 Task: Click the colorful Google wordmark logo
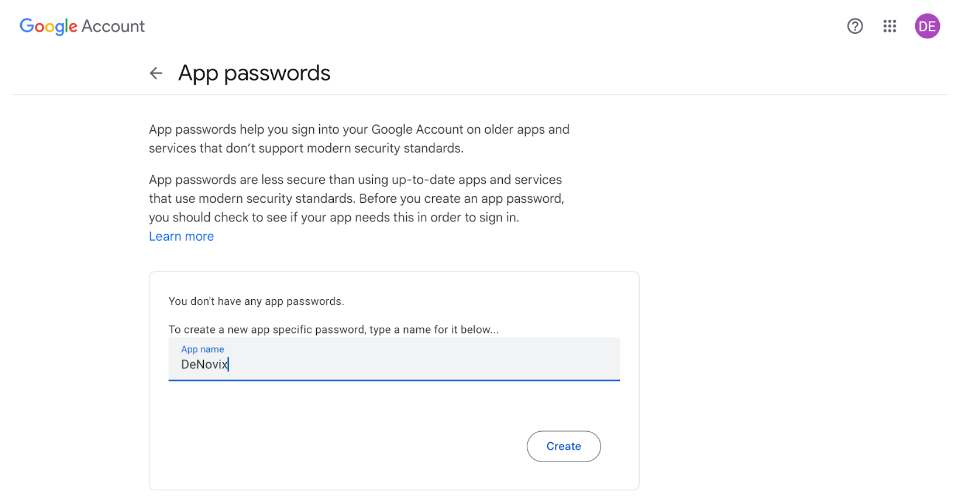[48, 26]
